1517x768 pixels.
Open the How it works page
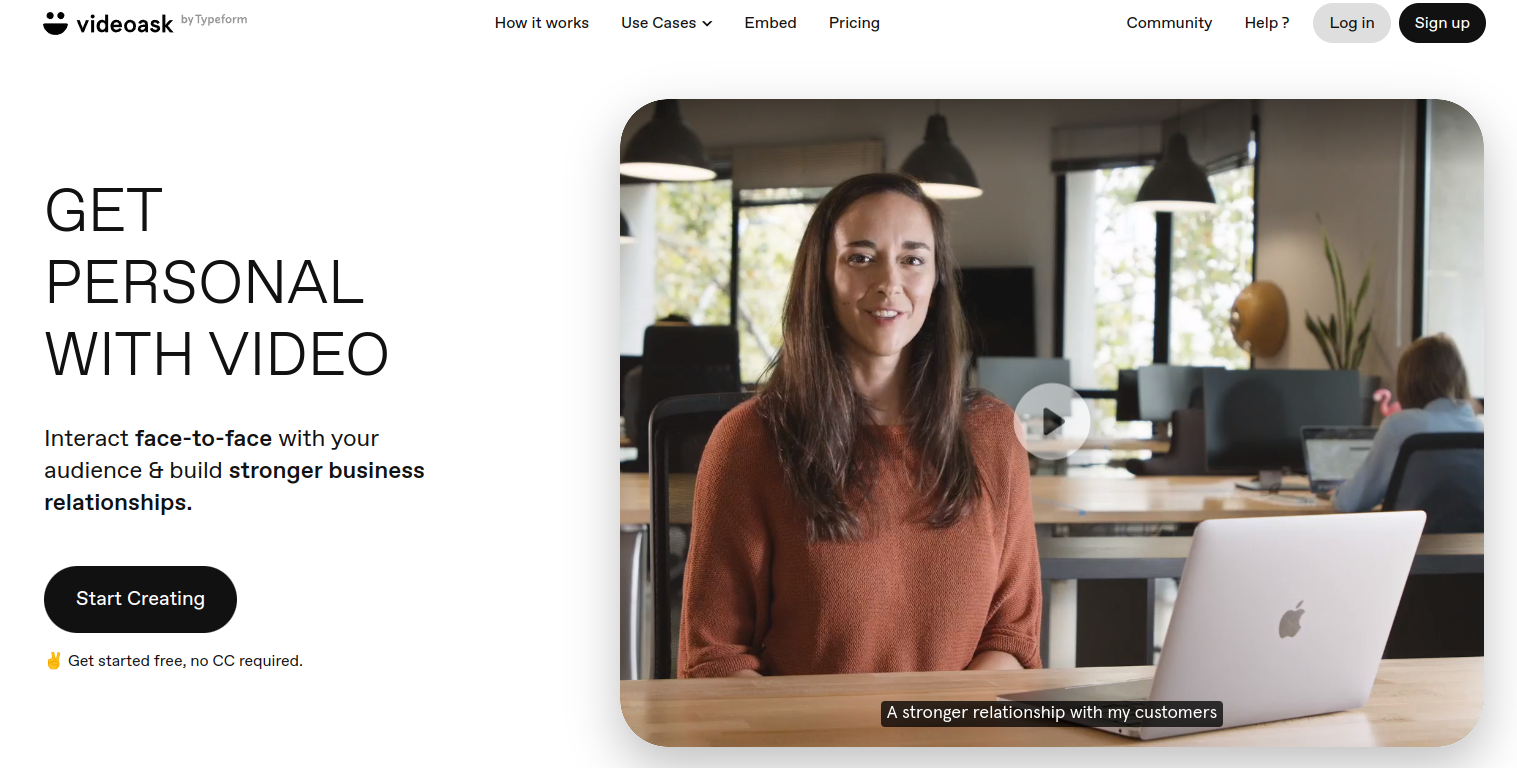pyautogui.click(x=542, y=23)
